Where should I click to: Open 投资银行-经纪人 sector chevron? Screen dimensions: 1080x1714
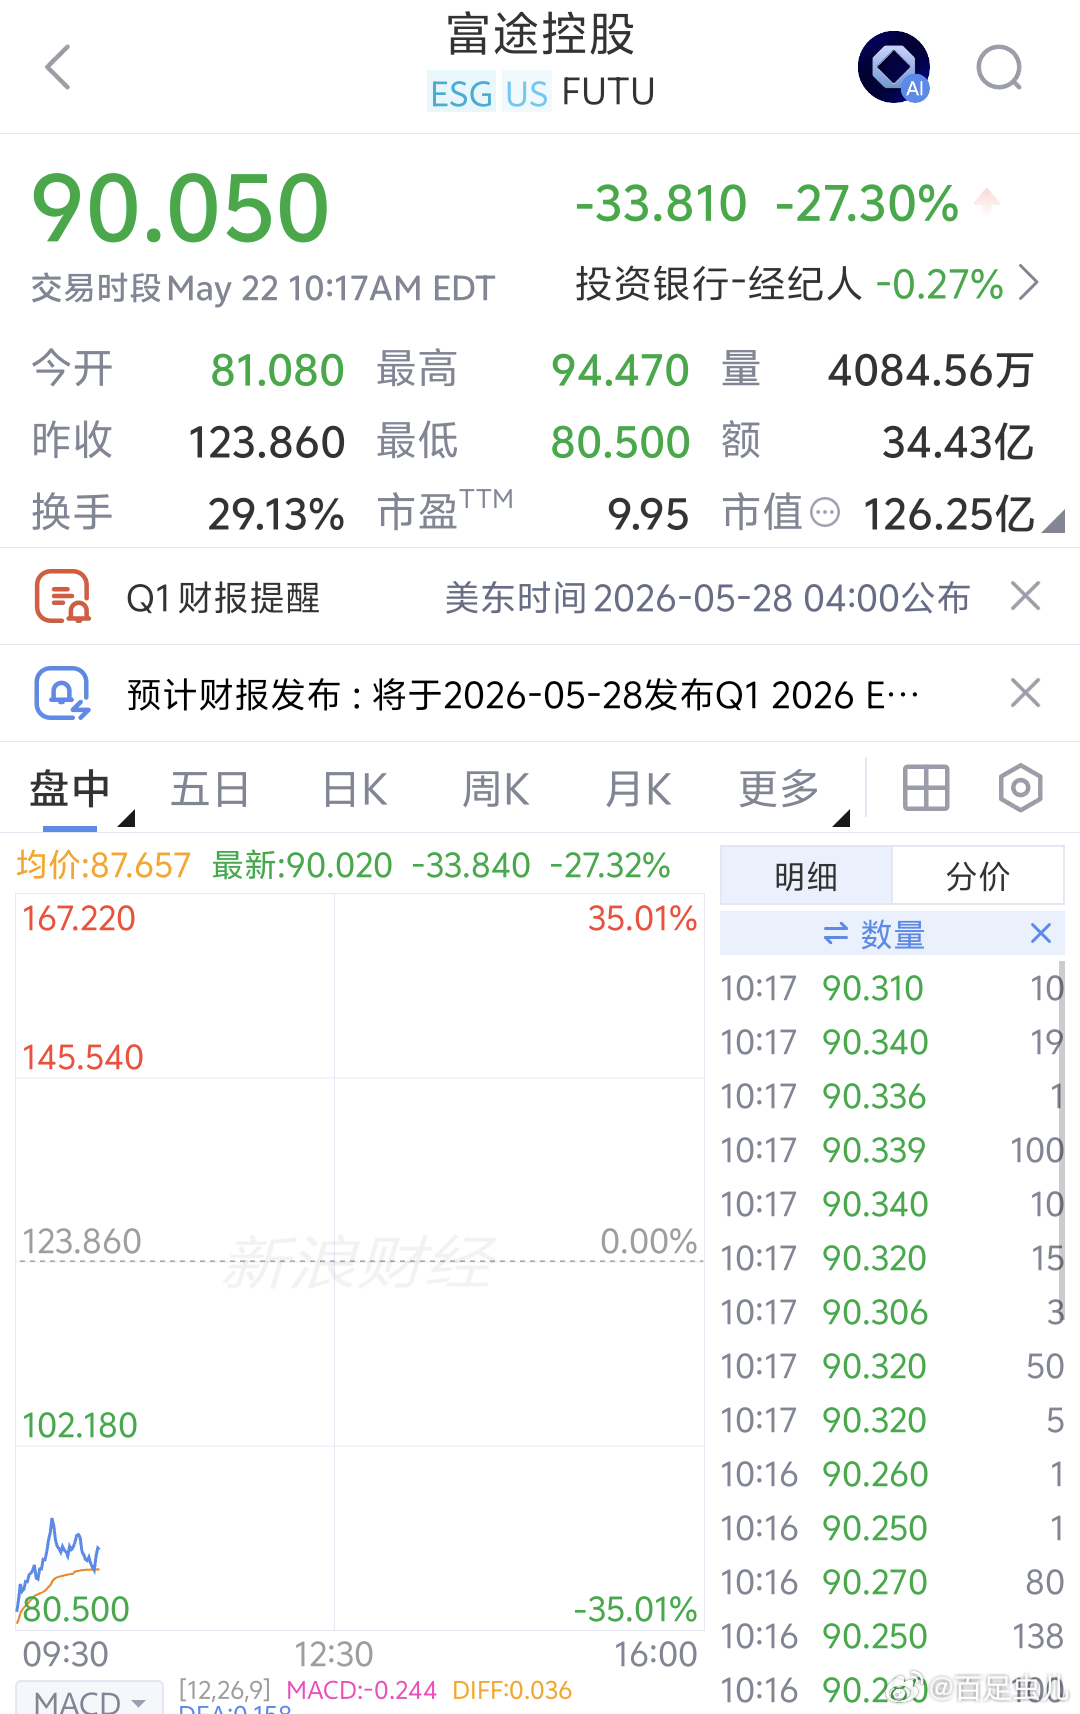coord(1029,283)
